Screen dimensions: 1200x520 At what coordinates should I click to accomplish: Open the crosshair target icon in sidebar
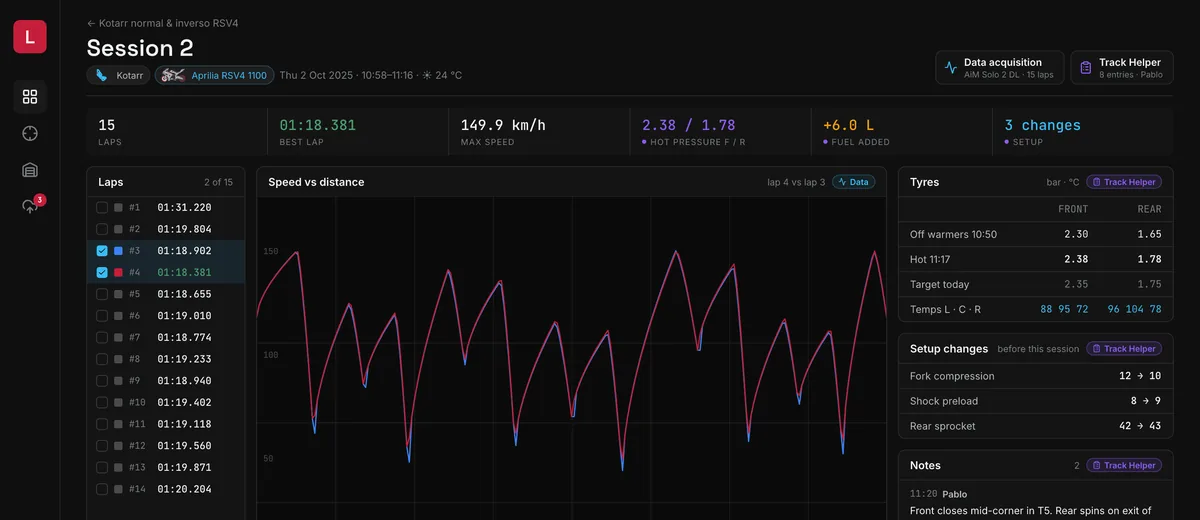coord(30,133)
